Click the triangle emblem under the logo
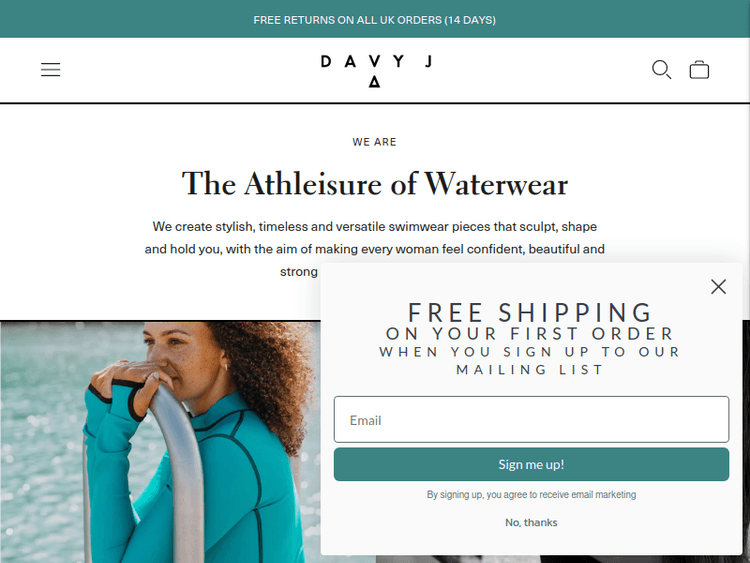The width and height of the screenshot is (750, 563). pos(375,82)
